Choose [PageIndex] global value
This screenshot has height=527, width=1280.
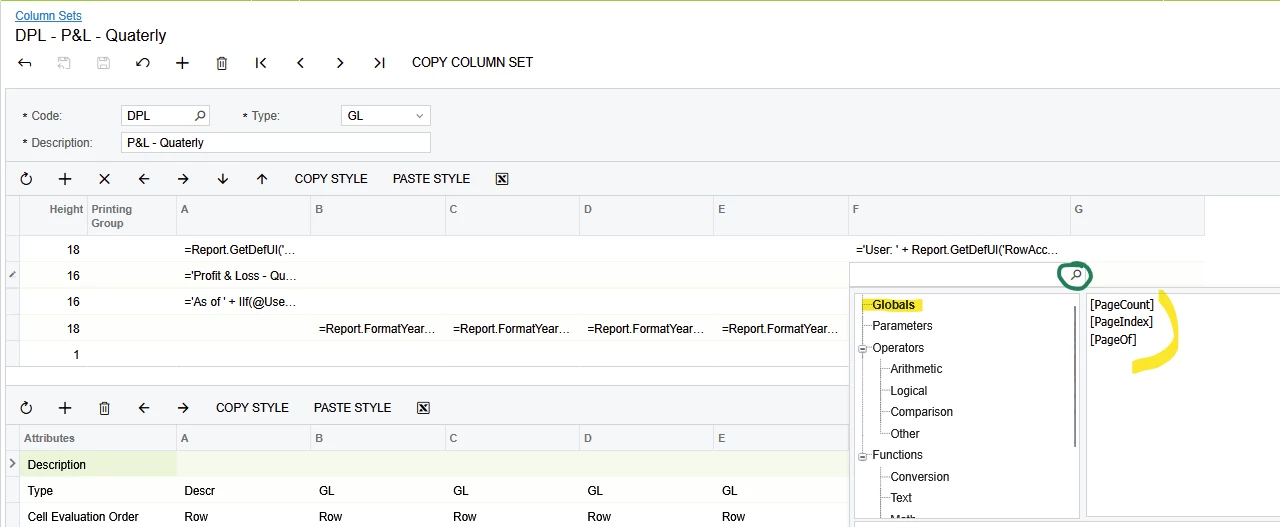click(x=1121, y=322)
